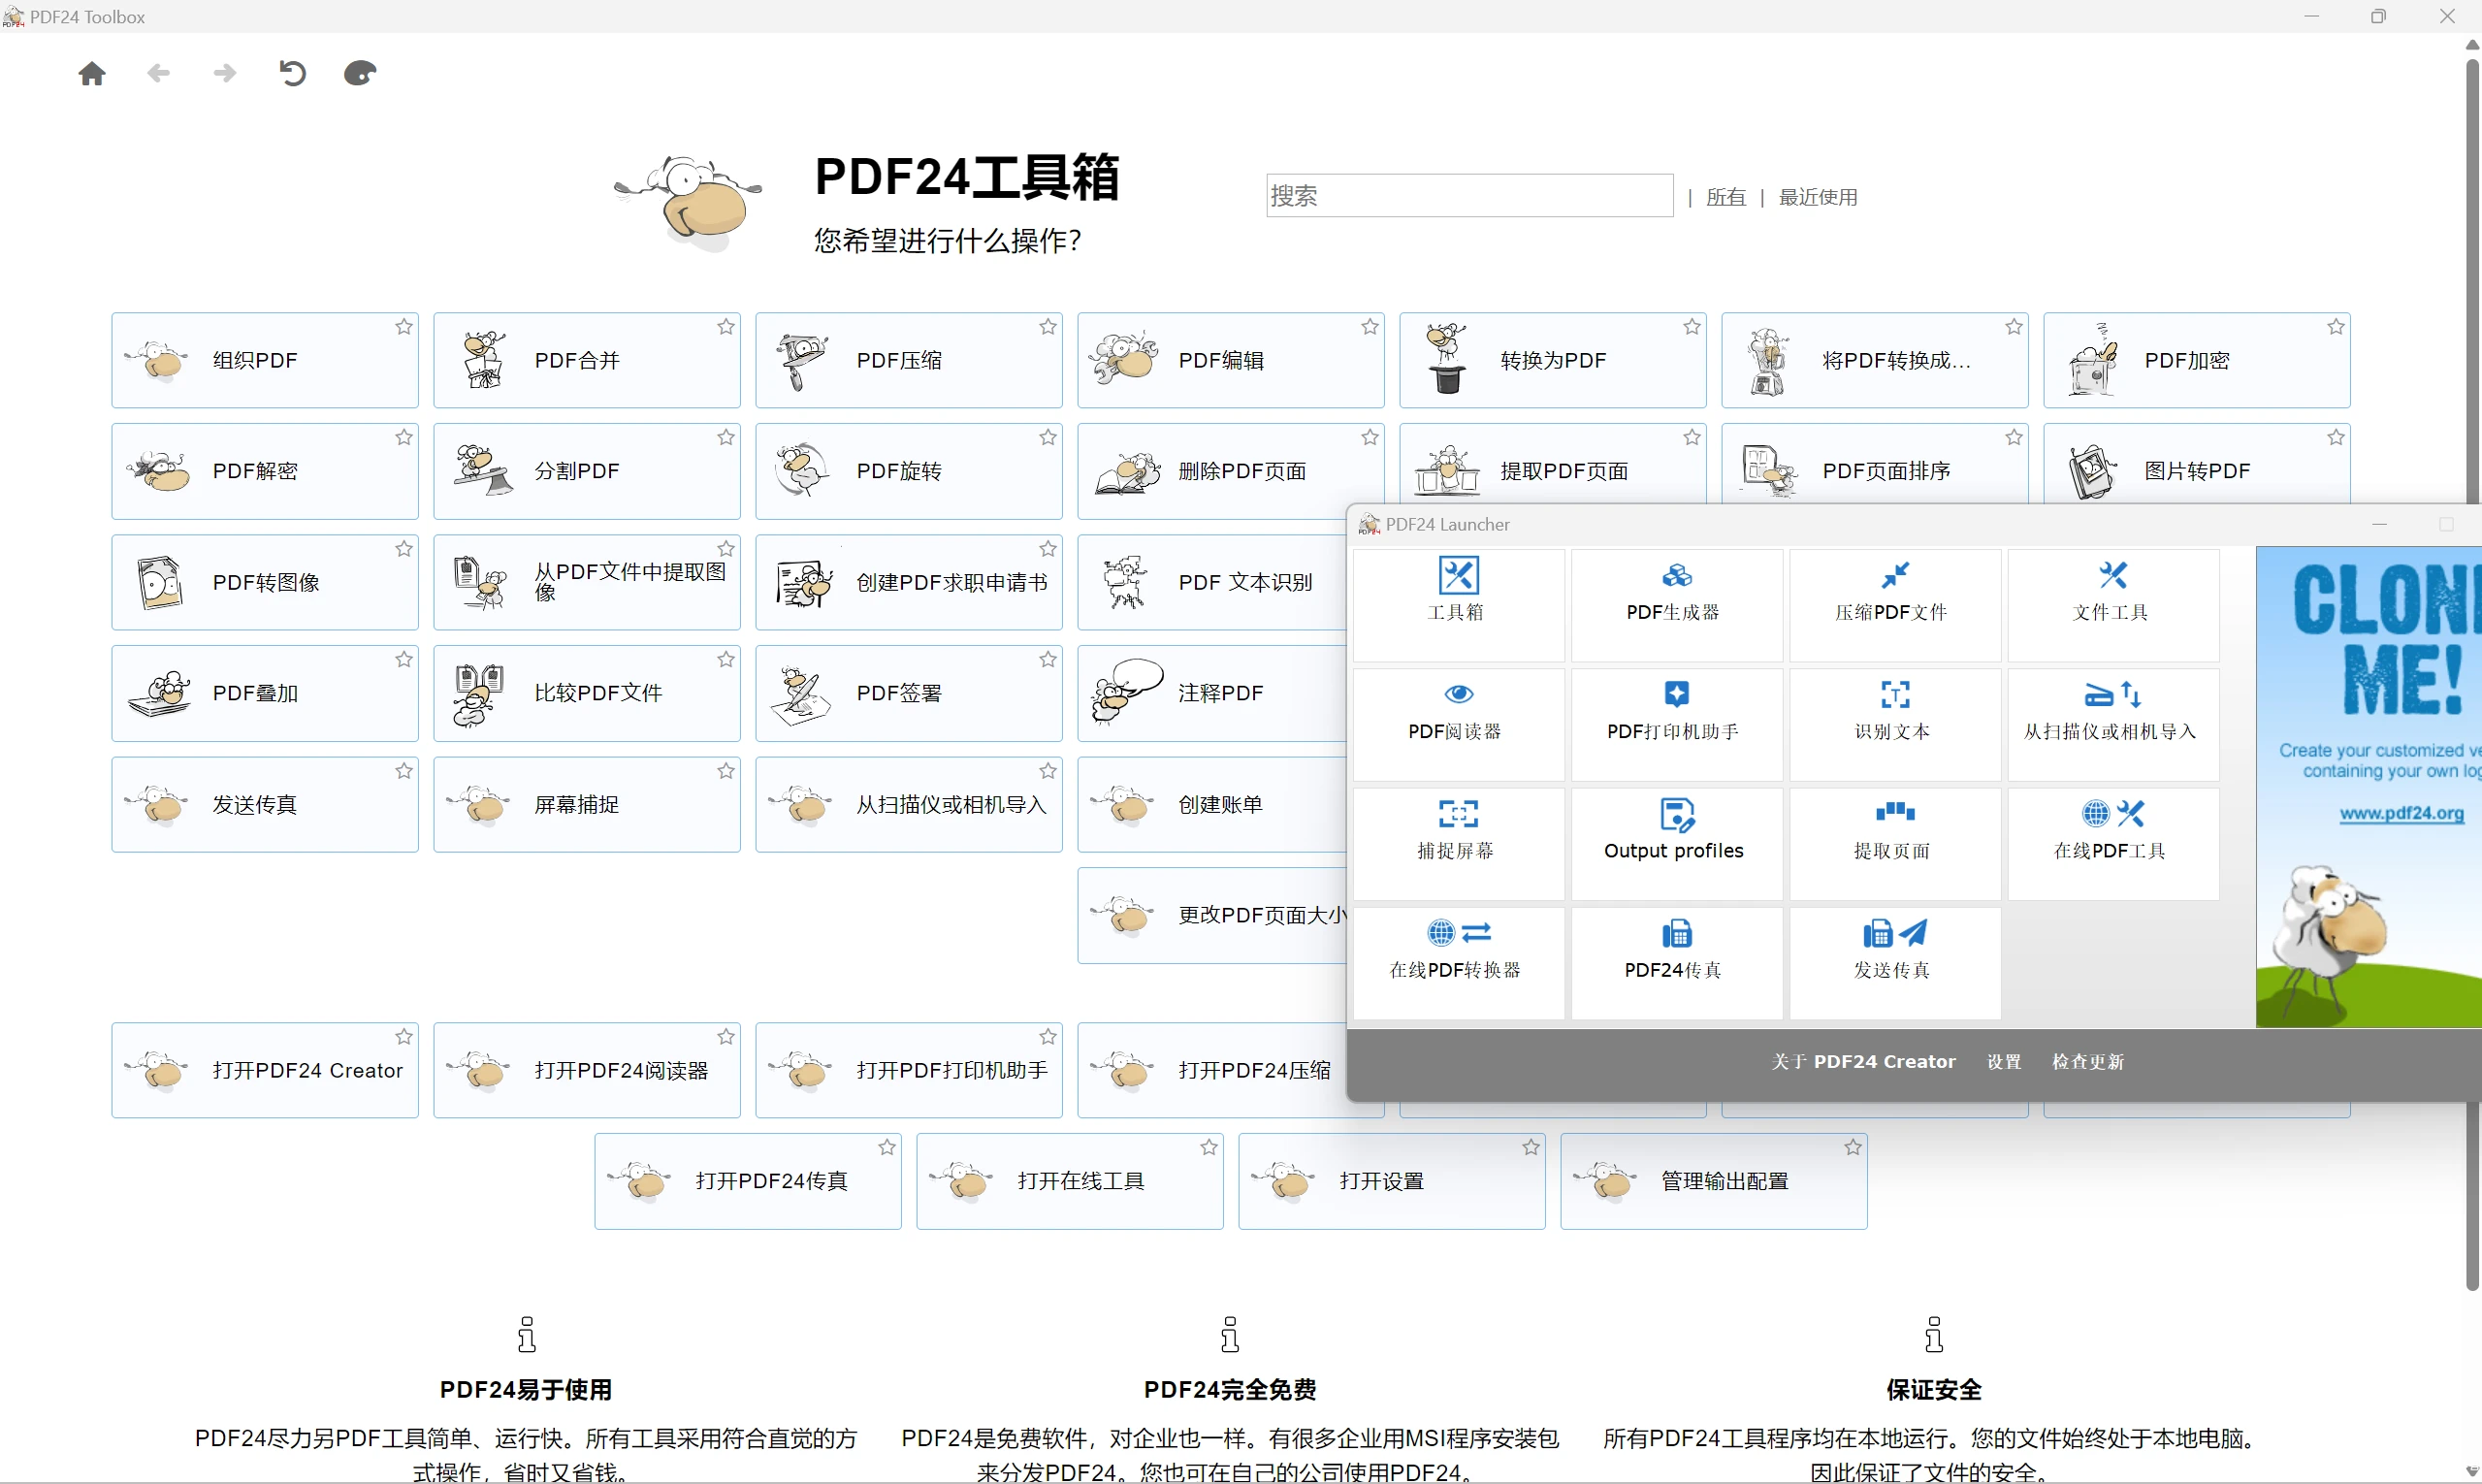
Task: Click the forward arrow in the toolbar
Action: coord(226,73)
